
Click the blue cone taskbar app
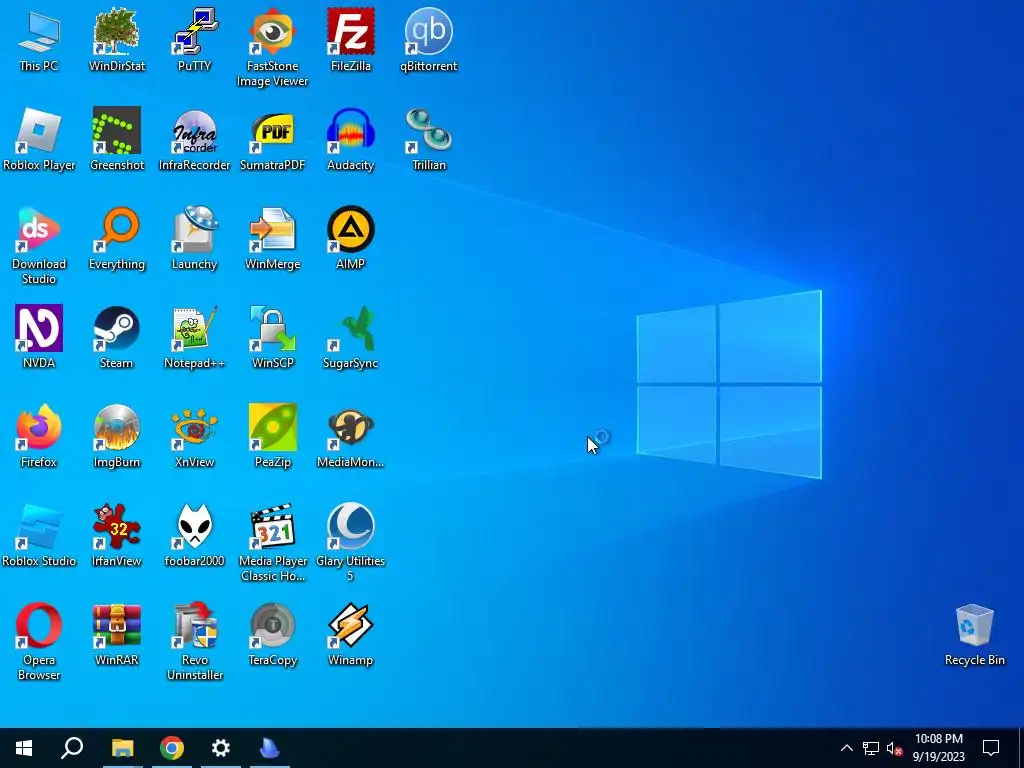(x=270, y=748)
